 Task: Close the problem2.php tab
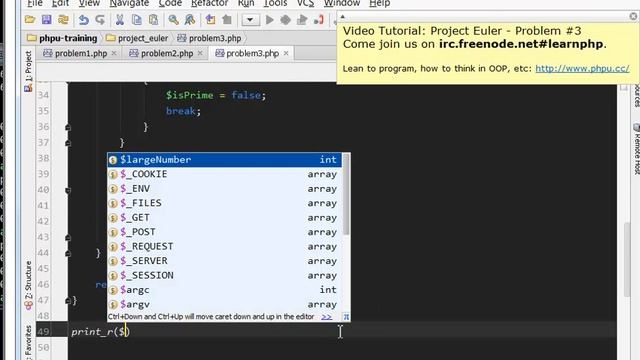[200, 53]
